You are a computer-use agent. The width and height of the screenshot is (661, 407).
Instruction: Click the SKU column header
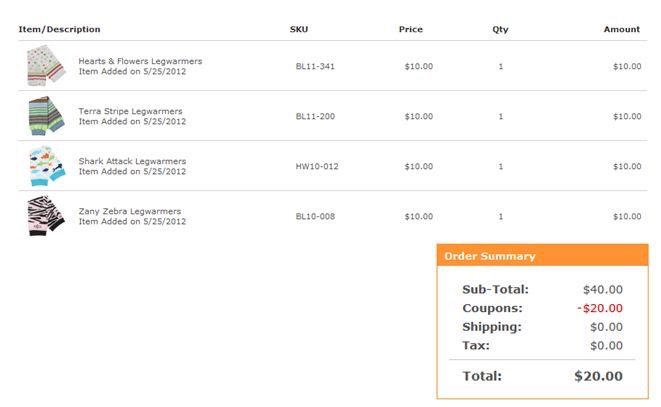pos(298,29)
